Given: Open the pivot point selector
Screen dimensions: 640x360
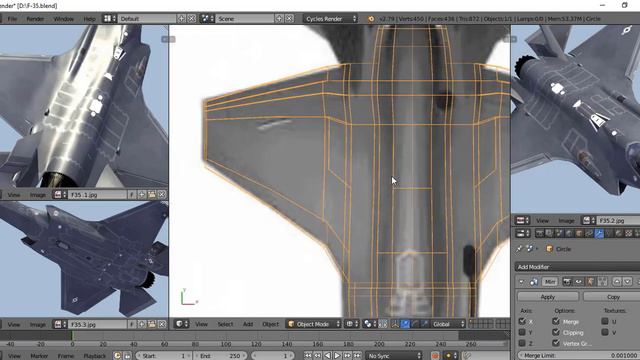Looking at the screenshot, I should click(370, 324).
